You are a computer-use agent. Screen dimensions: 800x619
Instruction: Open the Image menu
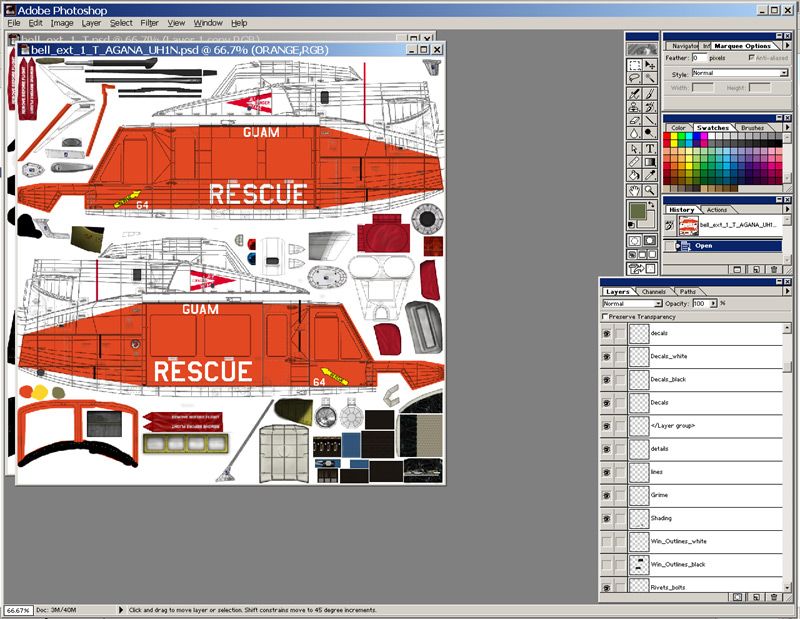[62, 23]
